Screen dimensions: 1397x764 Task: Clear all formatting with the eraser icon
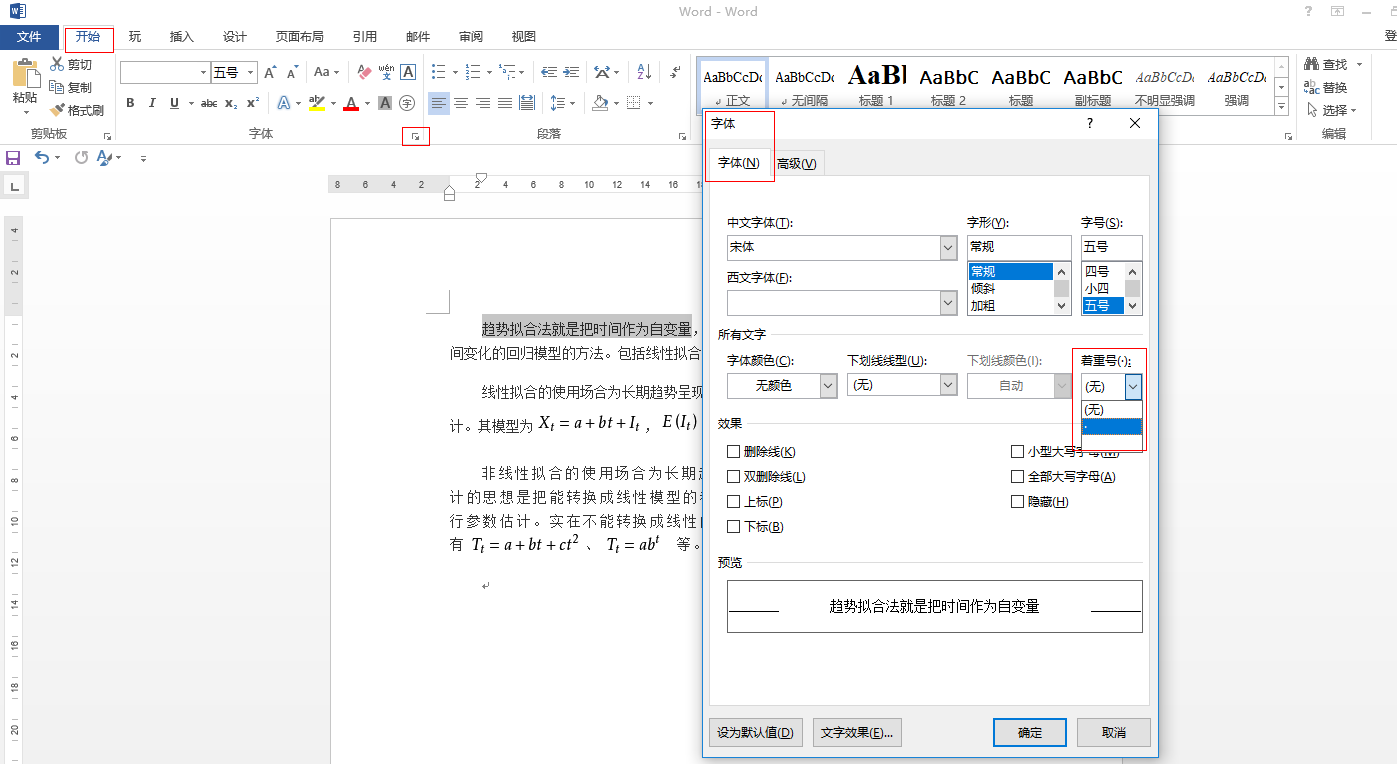pyautogui.click(x=363, y=72)
